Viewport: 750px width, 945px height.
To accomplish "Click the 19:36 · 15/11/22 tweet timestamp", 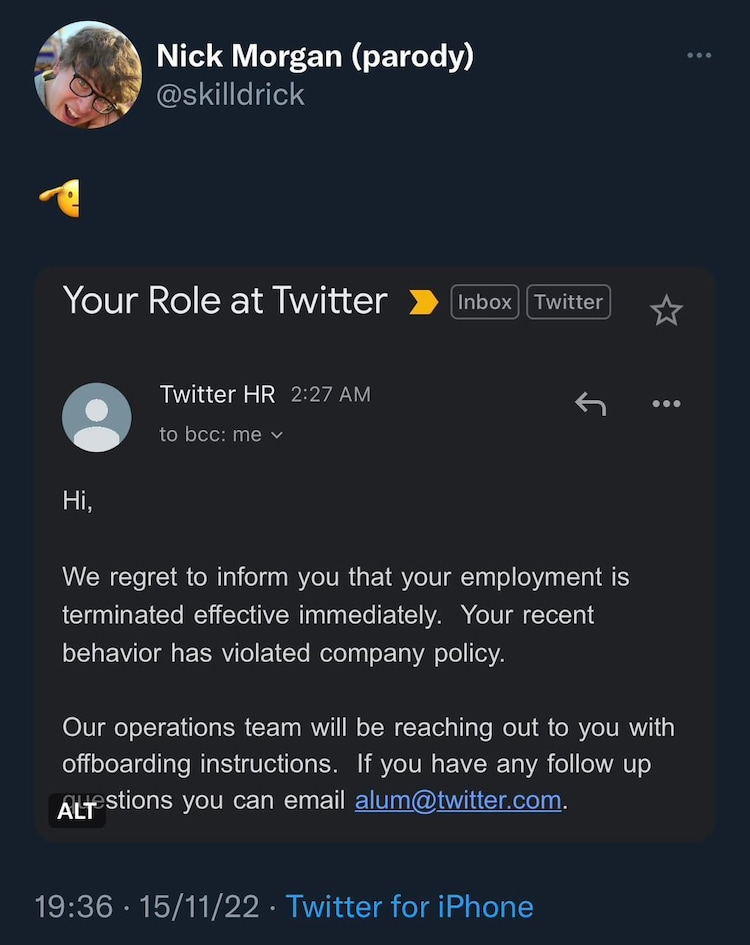I will click(x=146, y=907).
